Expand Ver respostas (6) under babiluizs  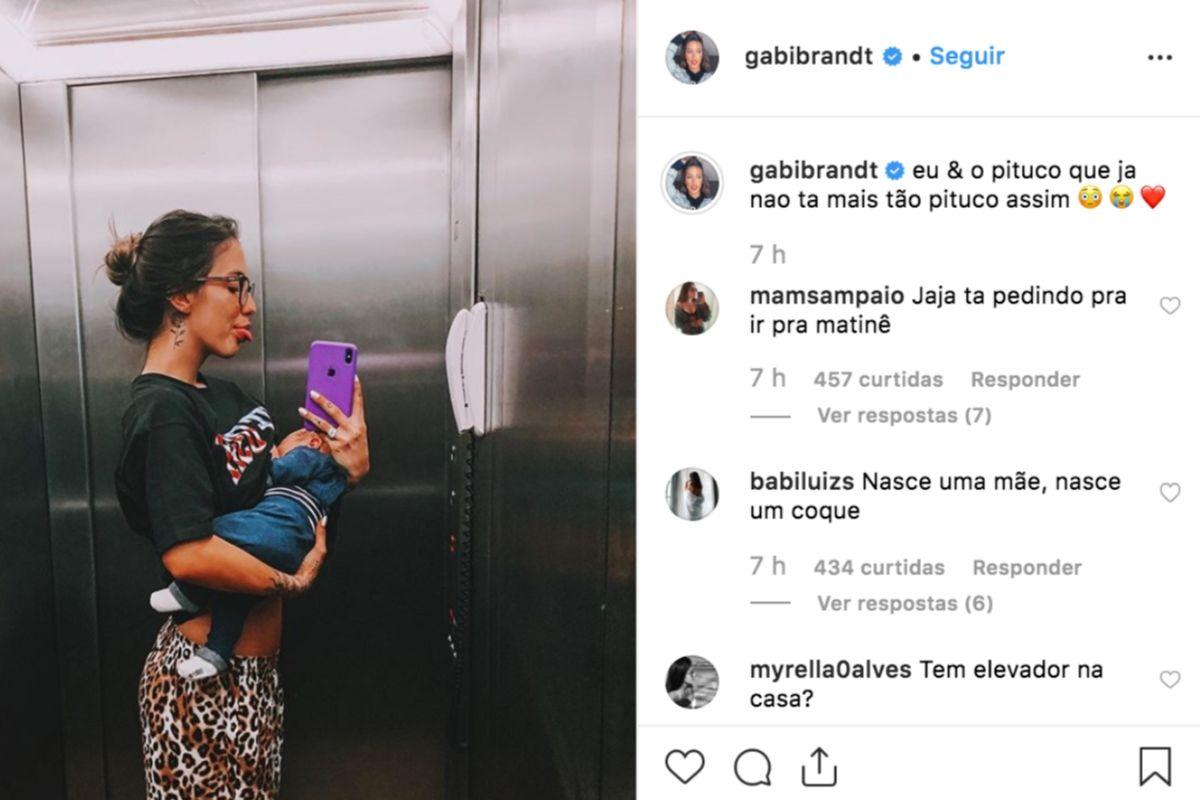[x=904, y=603]
